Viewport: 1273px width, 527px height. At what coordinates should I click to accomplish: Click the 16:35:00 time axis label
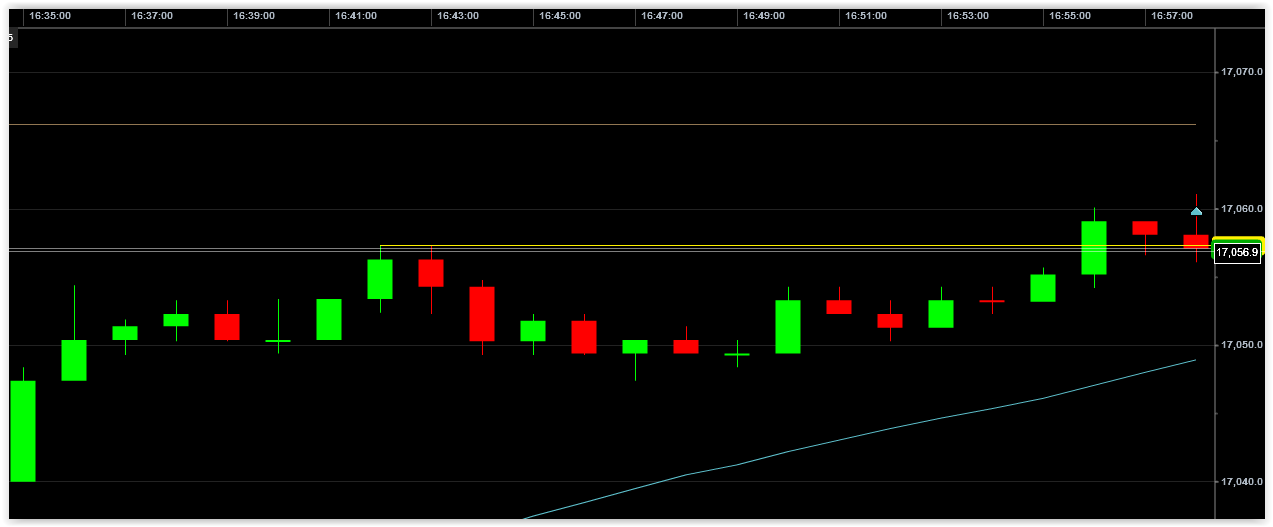(50, 16)
